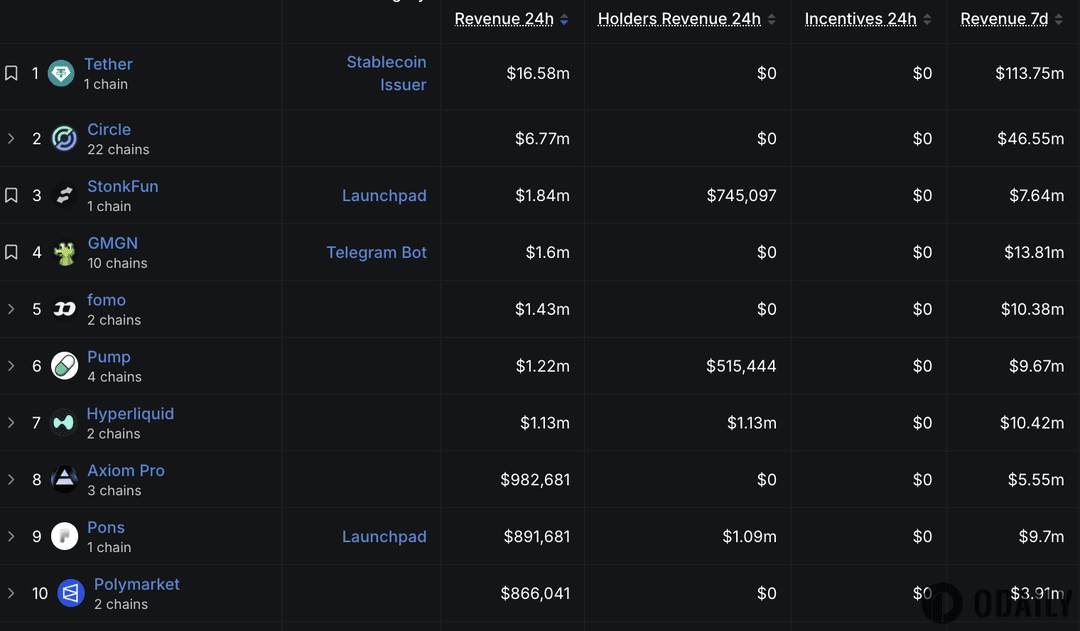Bookmark the Tether row
This screenshot has height=631, width=1080.
coord(11,73)
